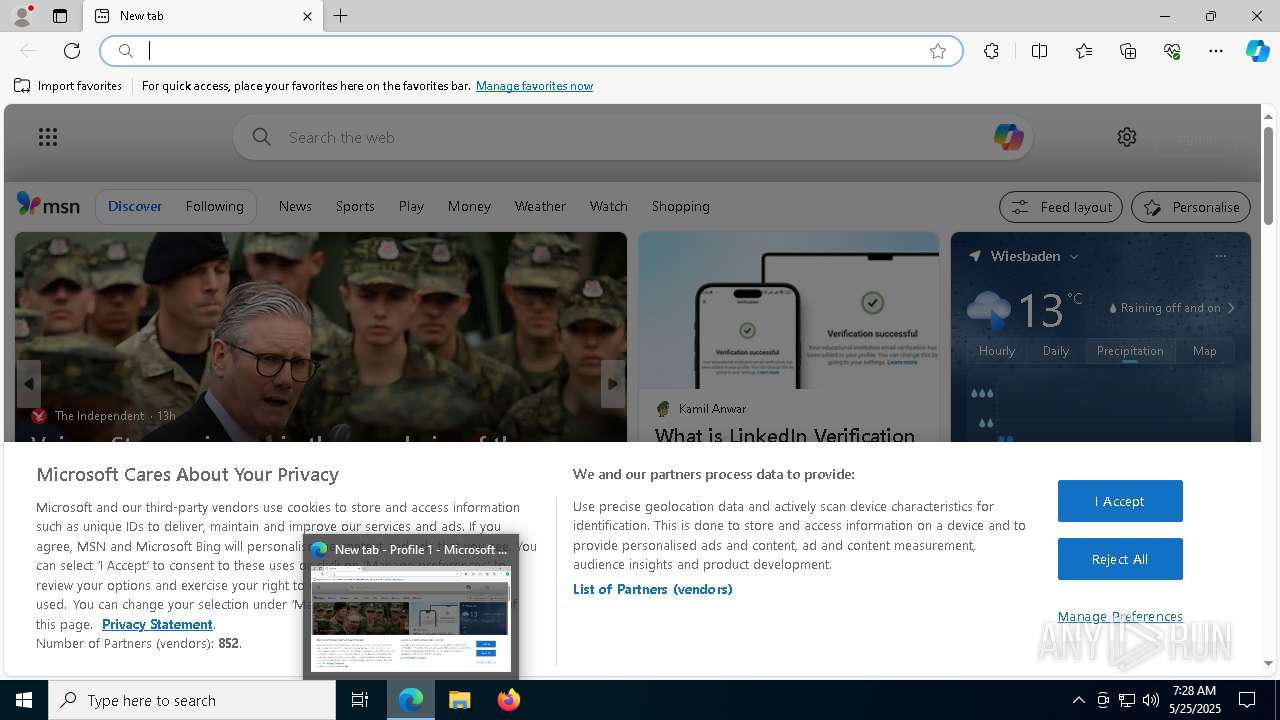Open the Shopping menu item
This screenshot has width=1280, height=720.
[x=680, y=206]
